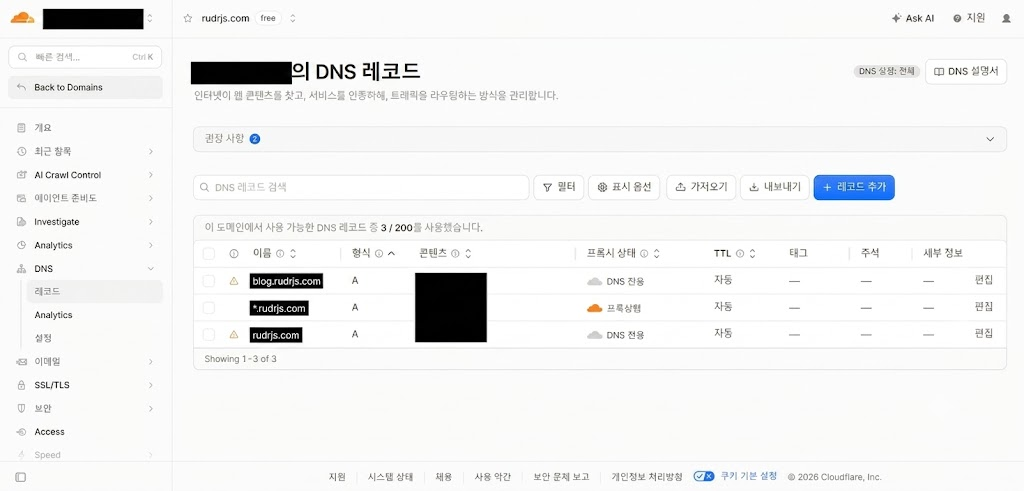Expand the SSL/TLS menu
The image size is (1024, 491).
(x=150, y=385)
